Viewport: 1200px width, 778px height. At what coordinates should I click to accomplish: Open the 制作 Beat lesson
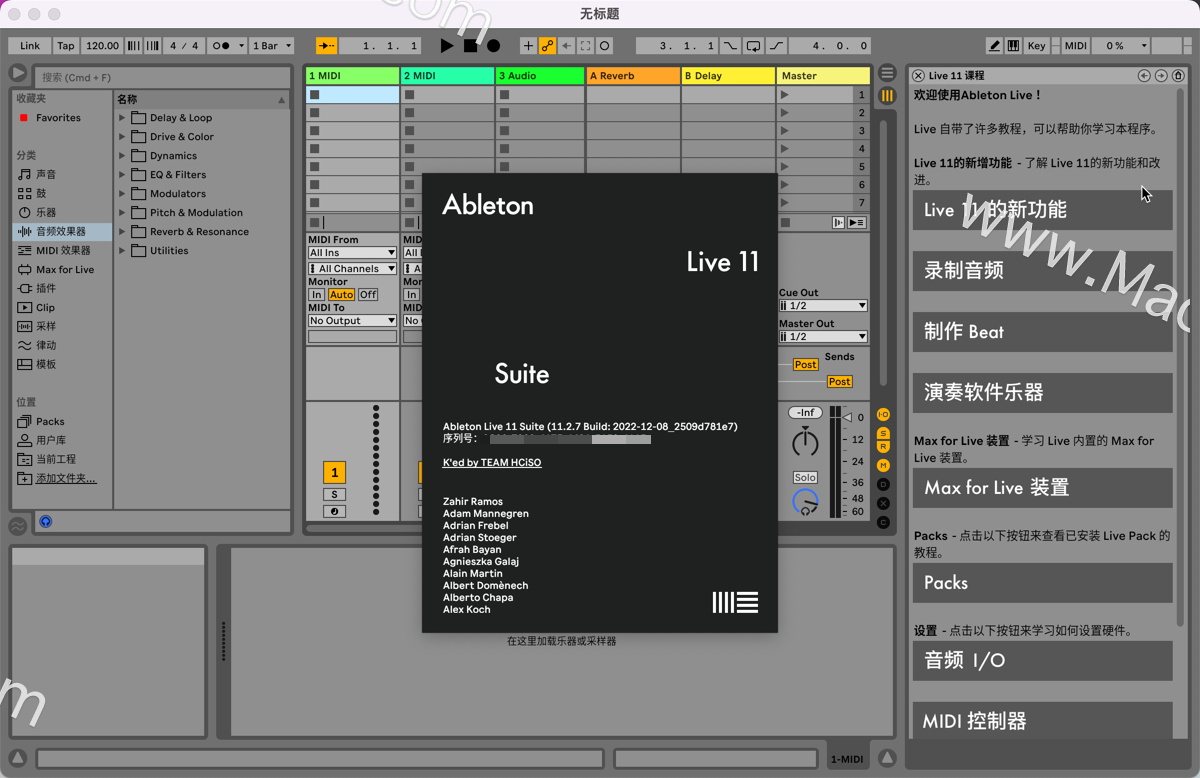tap(1042, 332)
